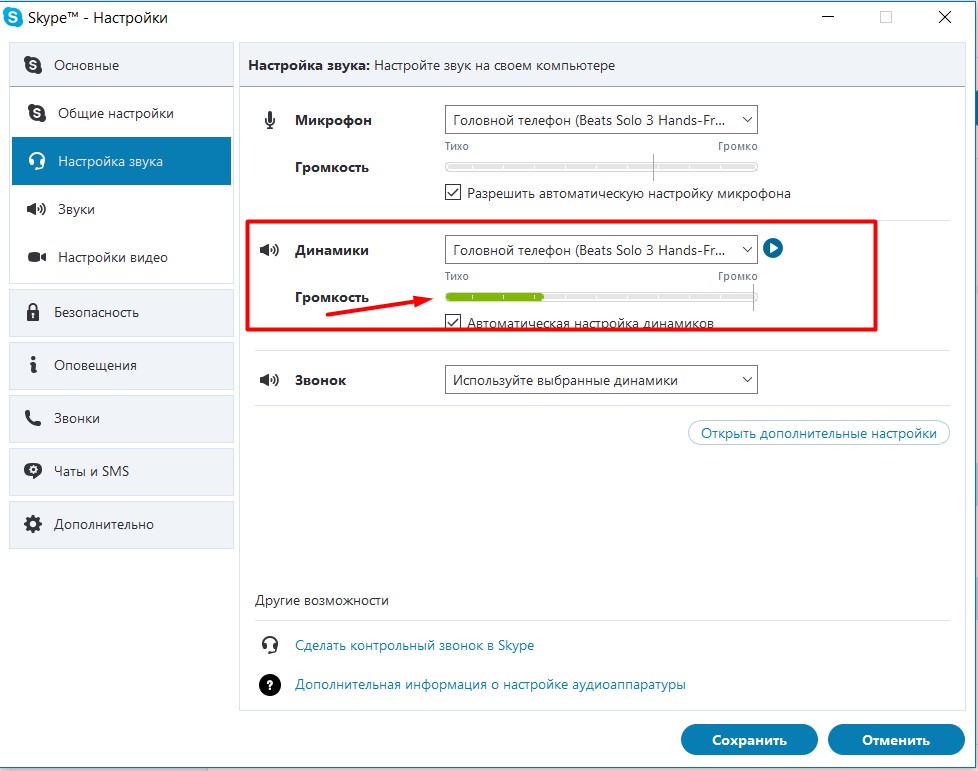Click the Skype logo in title bar
978x771 pixels.
12,17
